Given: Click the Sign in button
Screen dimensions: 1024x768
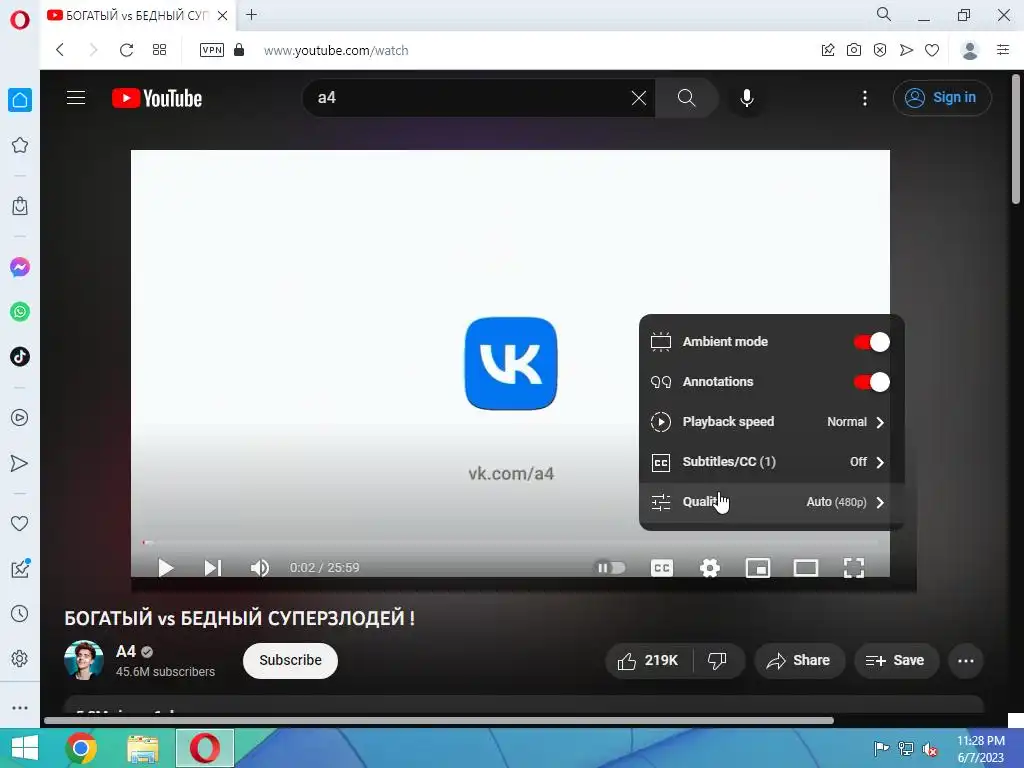Looking at the screenshot, I should [942, 97].
